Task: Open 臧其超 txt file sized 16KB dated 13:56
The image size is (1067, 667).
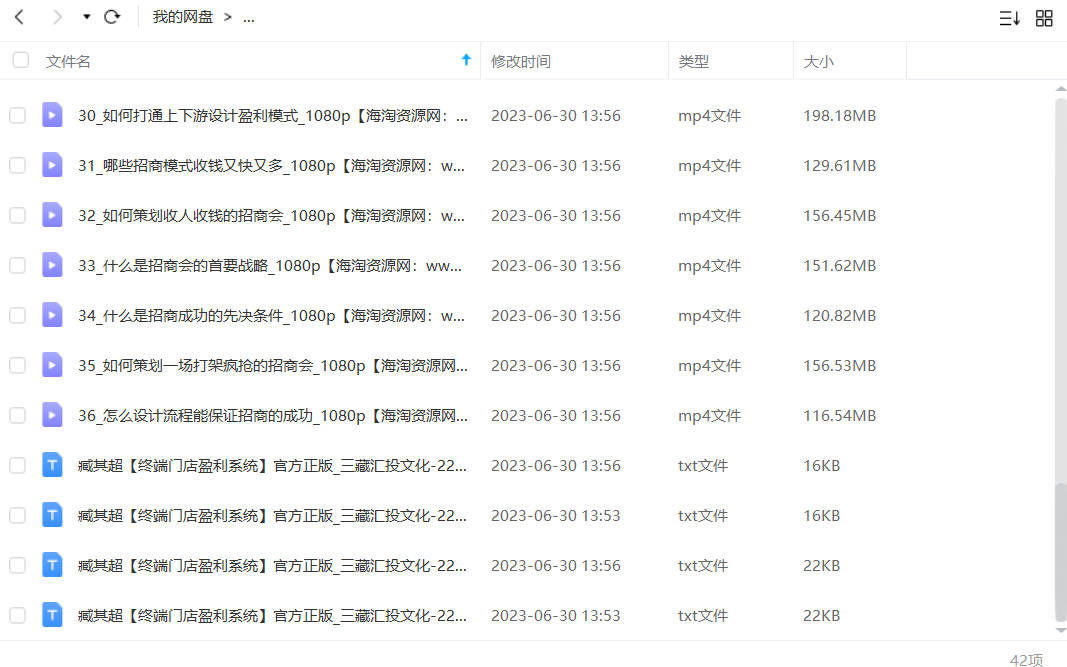Action: tap(272, 466)
